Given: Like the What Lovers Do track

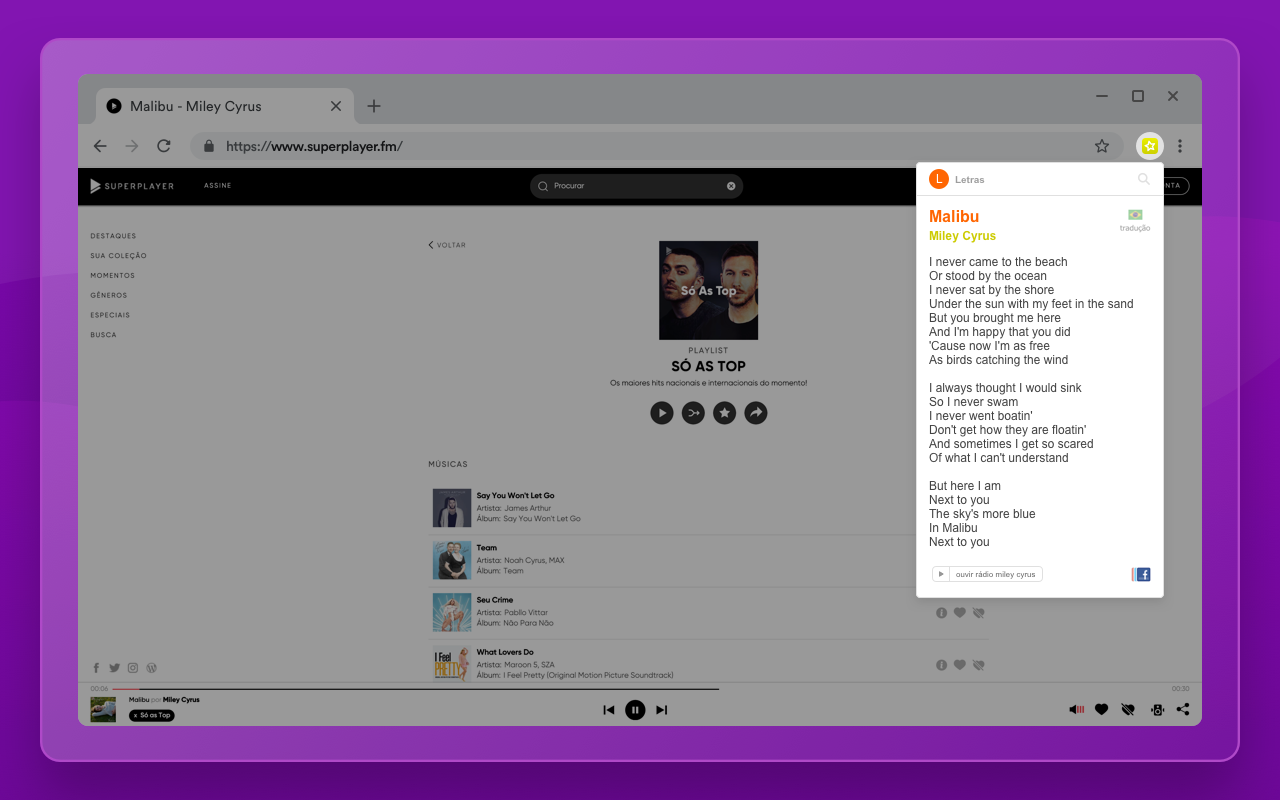Looking at the screenshot, I should point(959,665).
